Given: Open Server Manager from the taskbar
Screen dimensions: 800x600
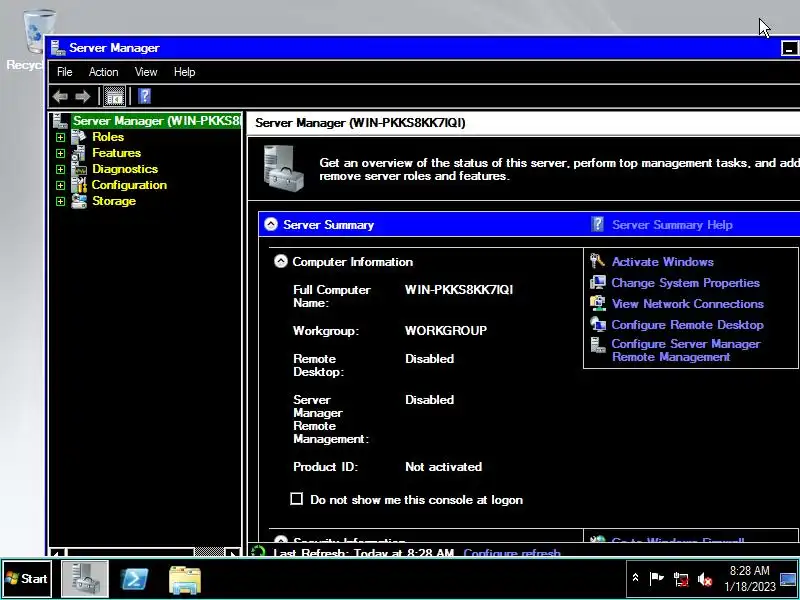Looking at the screenshot, I should pos(85,579).
